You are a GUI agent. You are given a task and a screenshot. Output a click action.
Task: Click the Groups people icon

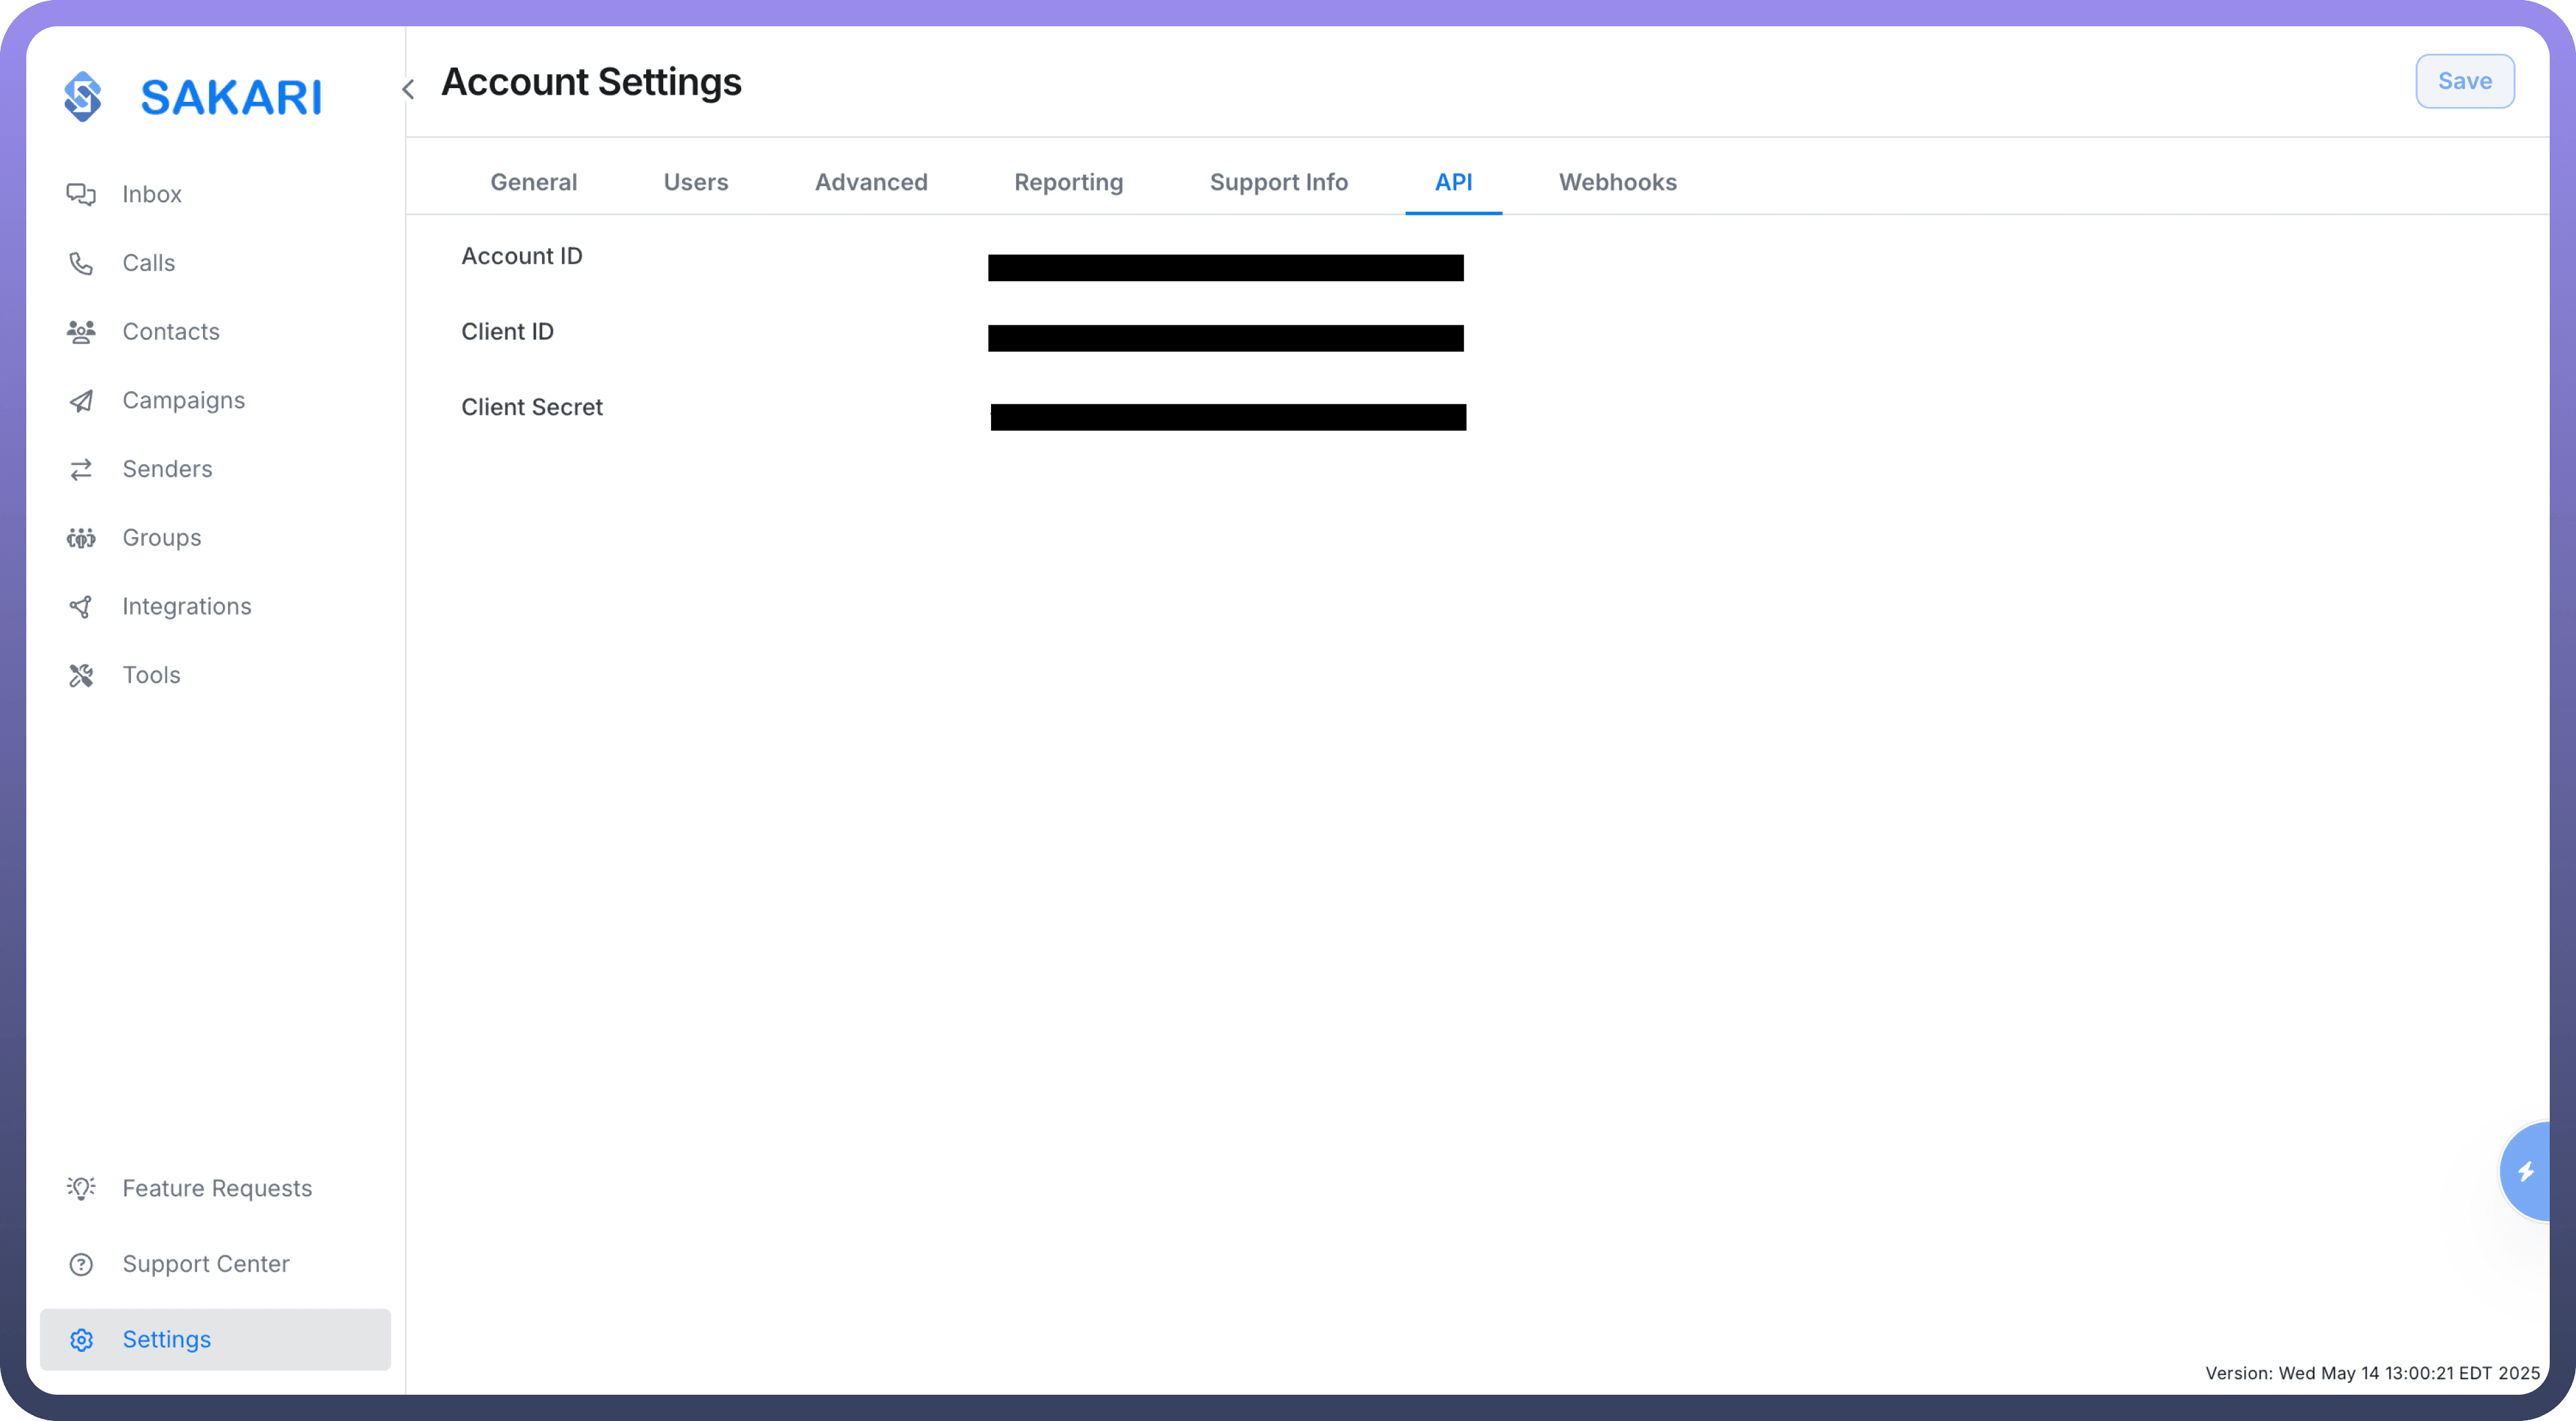pos(81,538)
